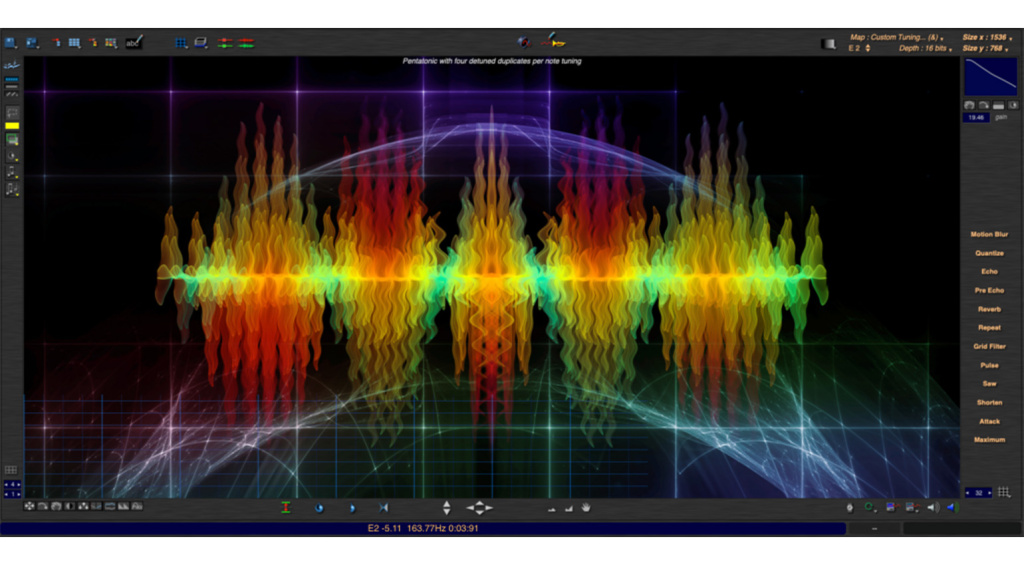
Task: Click the E 2 reference note stepper arrows
Action: (x=867, y=48)
